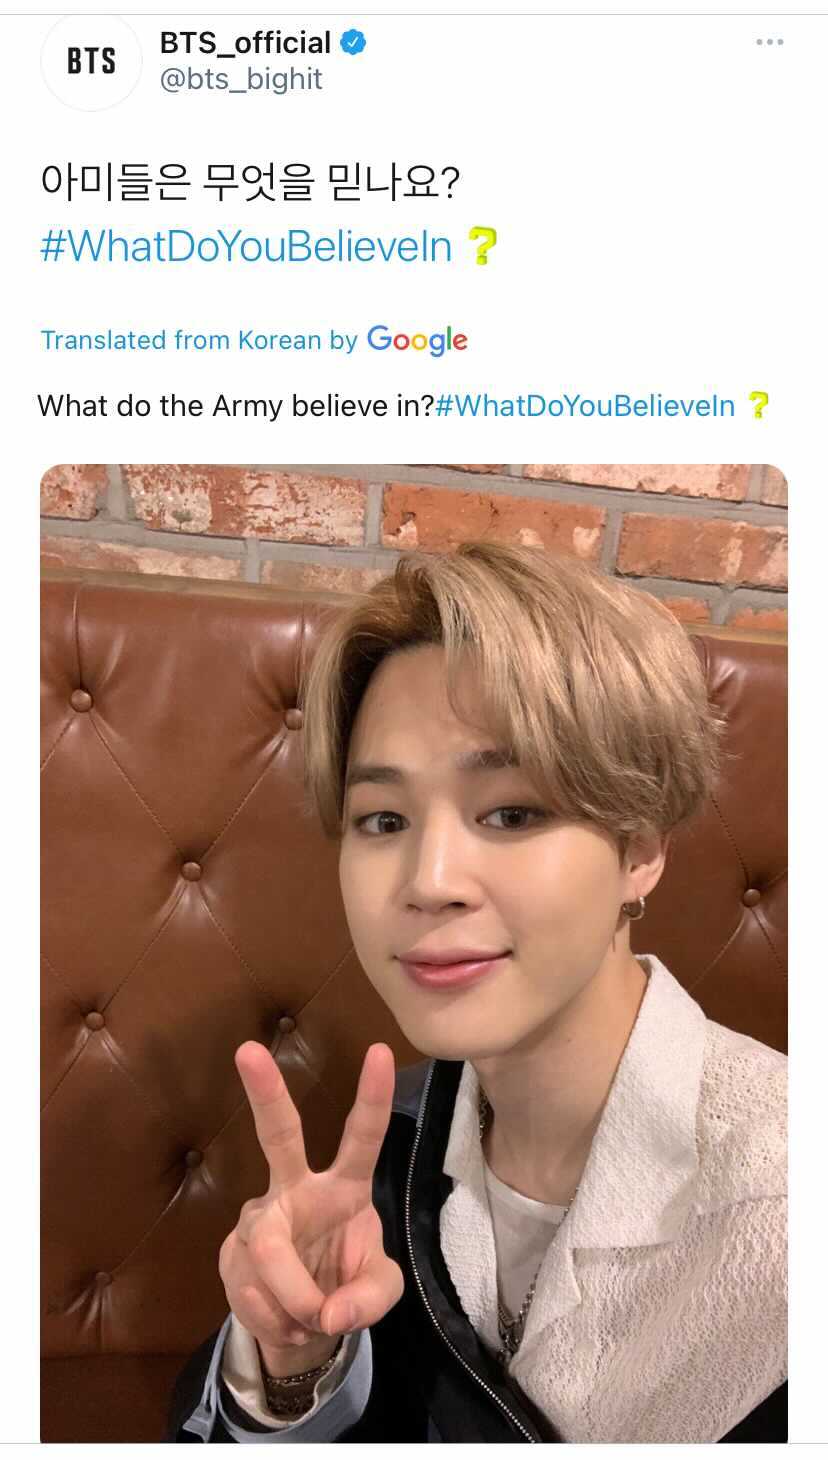The height and width of the screenshot is (1460, 828).
Task: Click question mark emoji after Korean hashtag
Action: click(482, 246)
